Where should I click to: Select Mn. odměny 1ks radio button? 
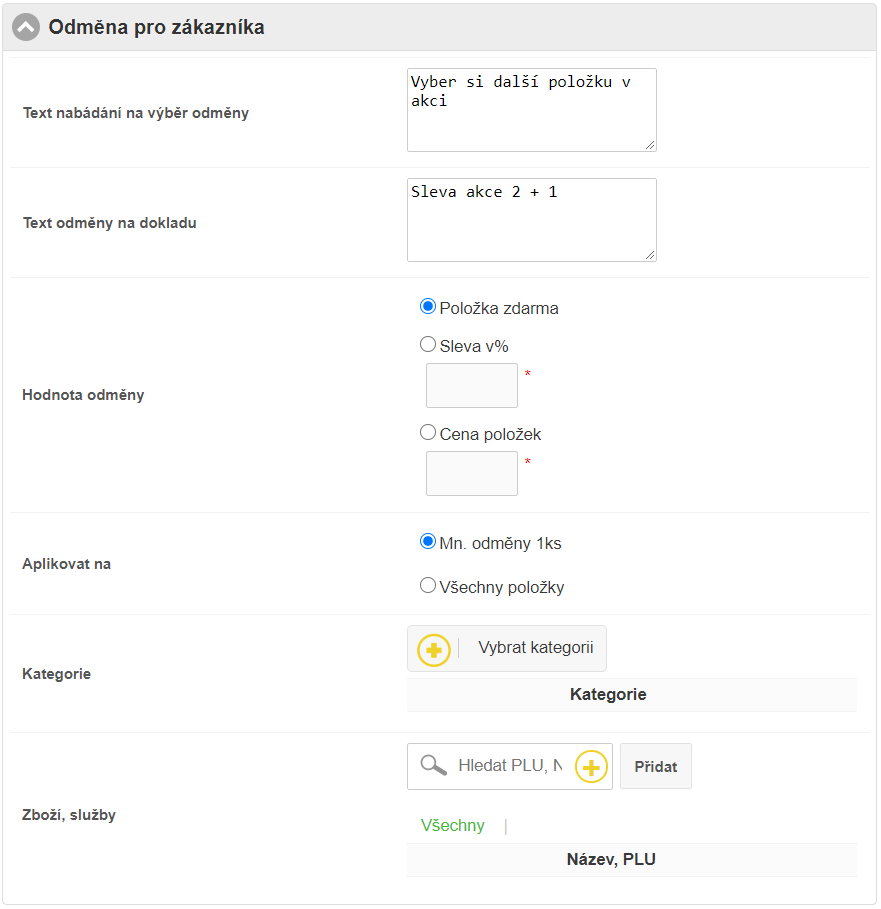point(428,542)
